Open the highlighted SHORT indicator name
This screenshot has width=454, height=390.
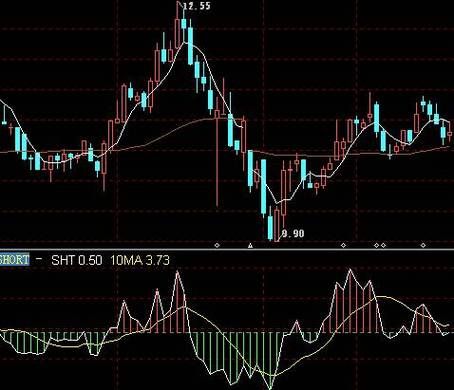[15, 260]
